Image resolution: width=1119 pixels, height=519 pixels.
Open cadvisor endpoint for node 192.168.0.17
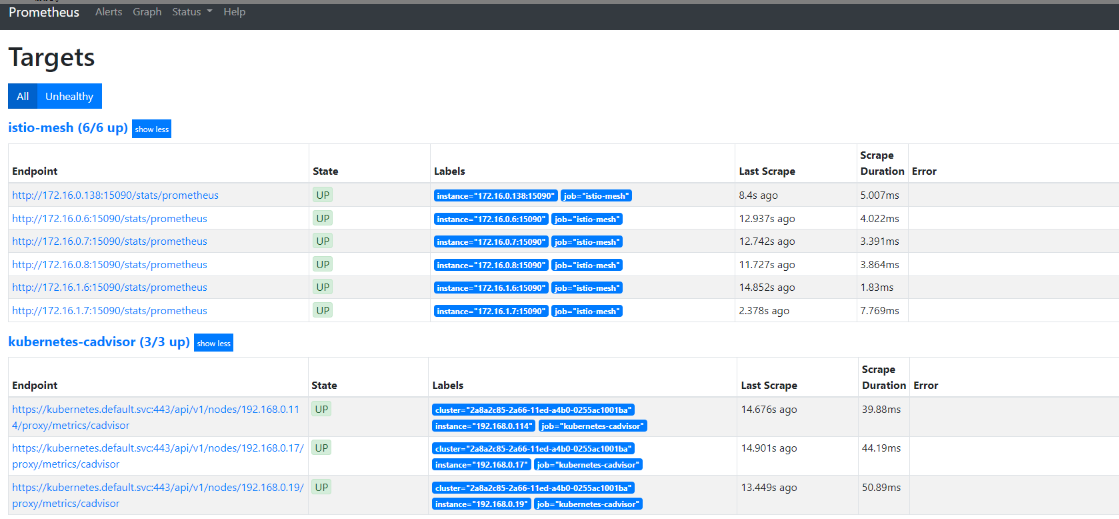[x=158, y=456]
